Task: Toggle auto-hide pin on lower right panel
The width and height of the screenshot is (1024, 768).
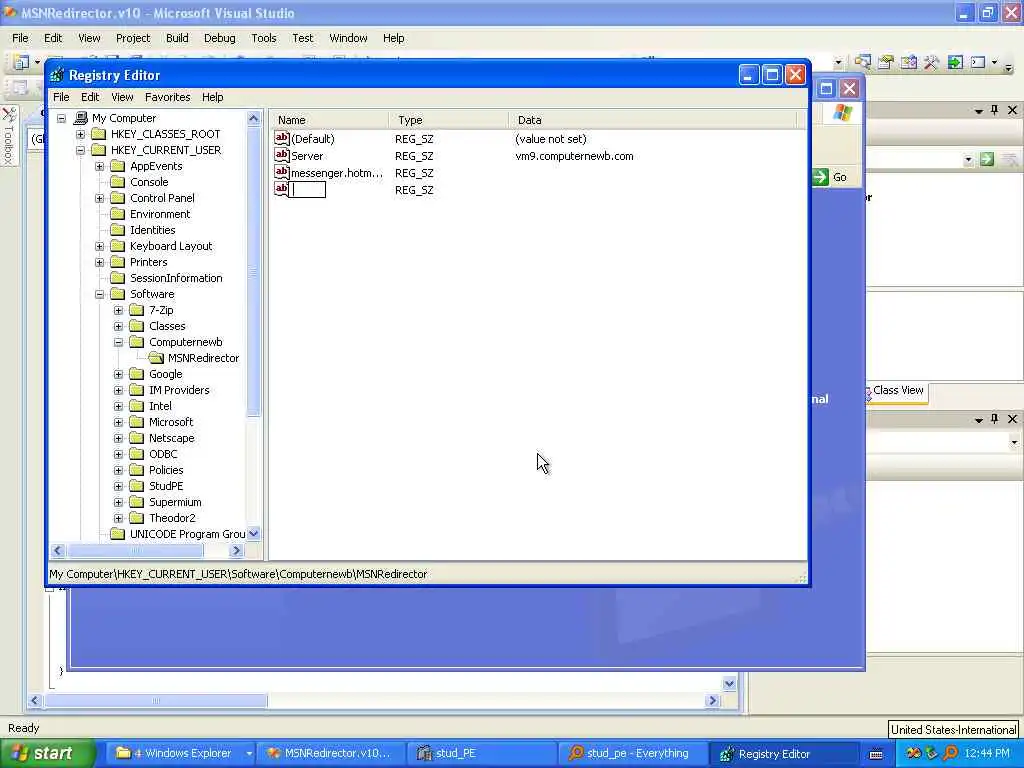Action: point(995,419)
